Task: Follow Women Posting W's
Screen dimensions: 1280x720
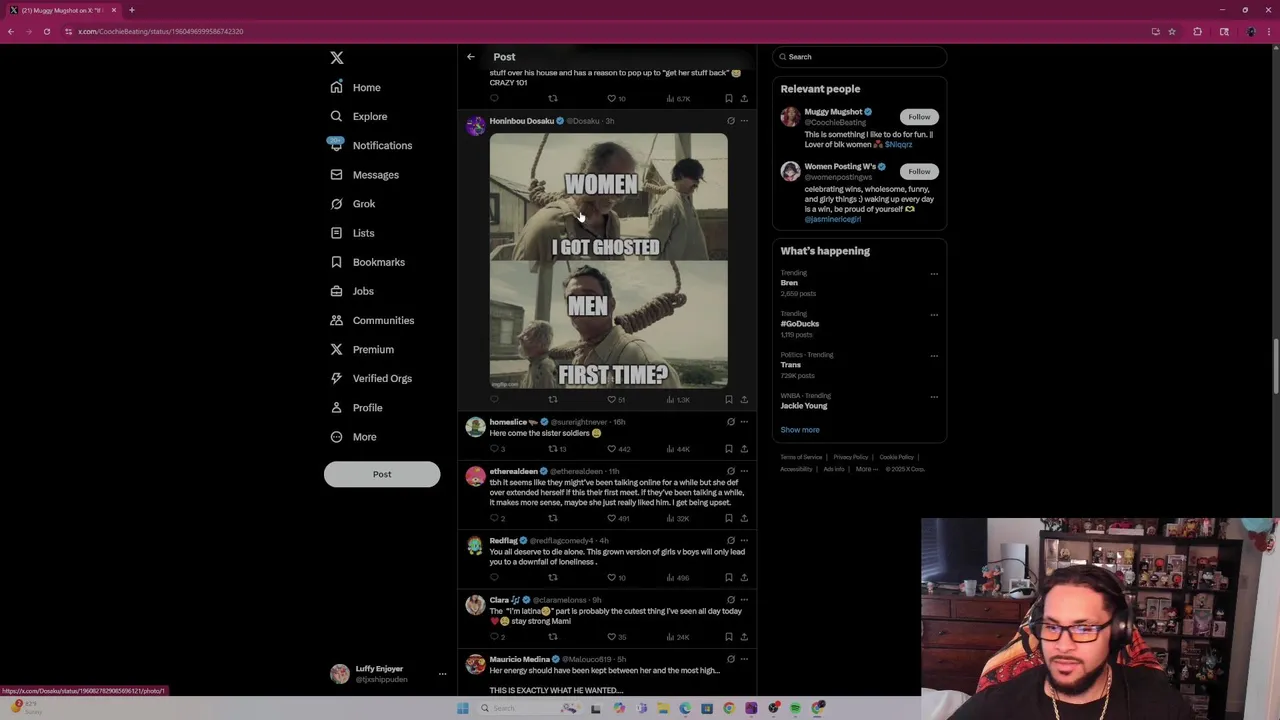Action: 919,171
